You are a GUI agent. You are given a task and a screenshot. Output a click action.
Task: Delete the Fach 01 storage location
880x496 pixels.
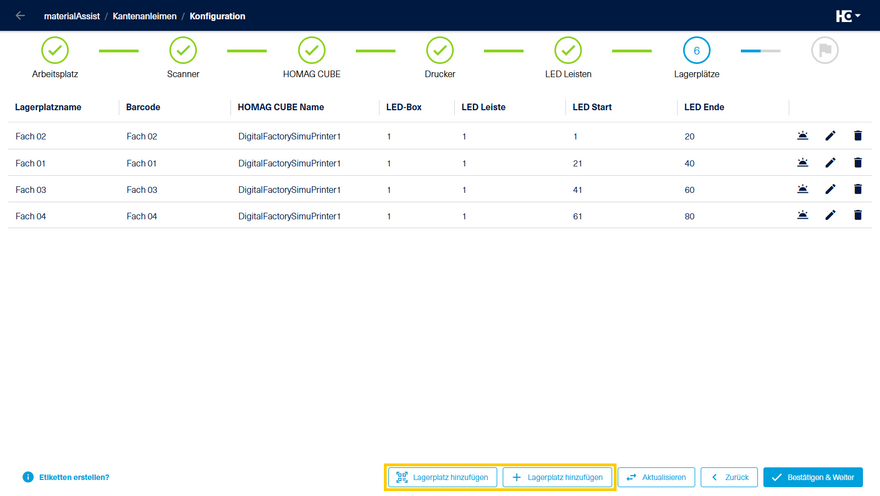tap(858, 163)
